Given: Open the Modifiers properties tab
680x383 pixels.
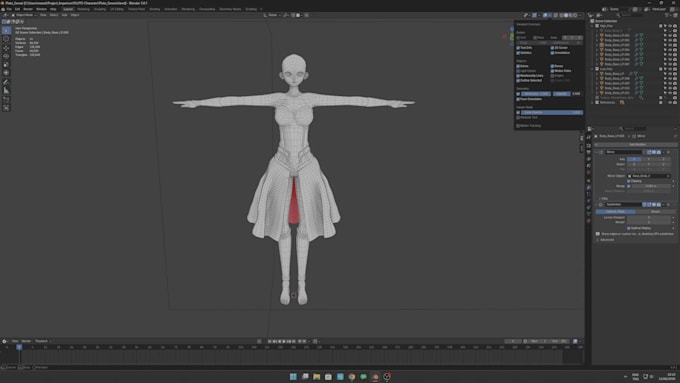Looking at the screenshot, I should (x=588, y=187).
